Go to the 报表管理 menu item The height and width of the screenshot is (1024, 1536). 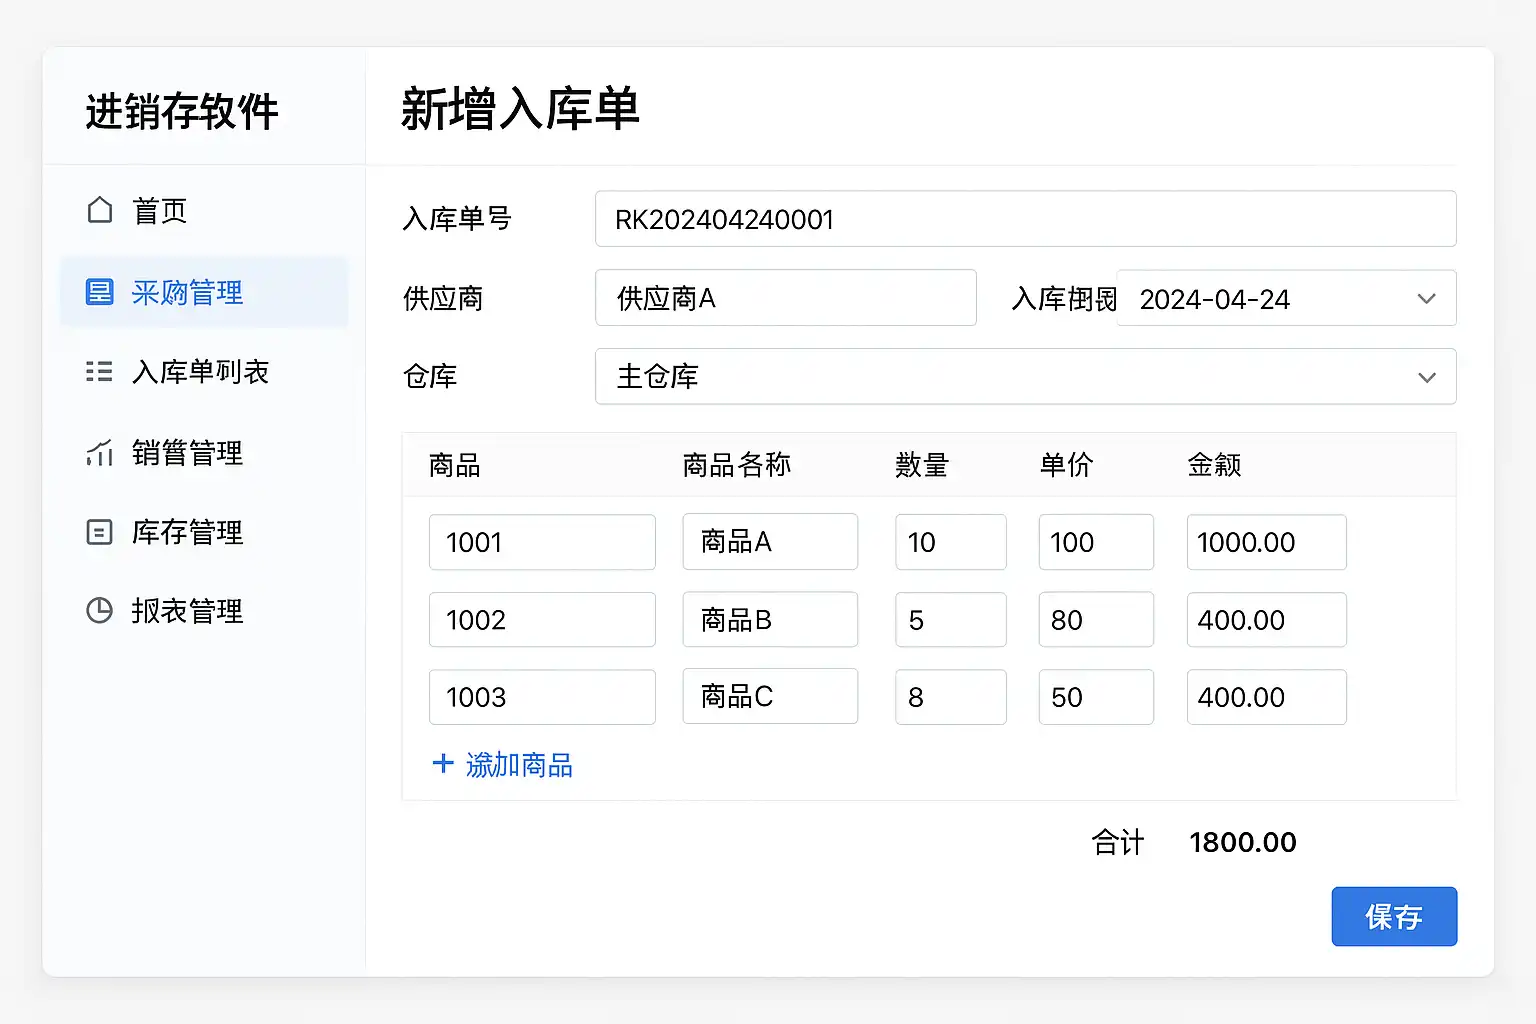point(187,611)
